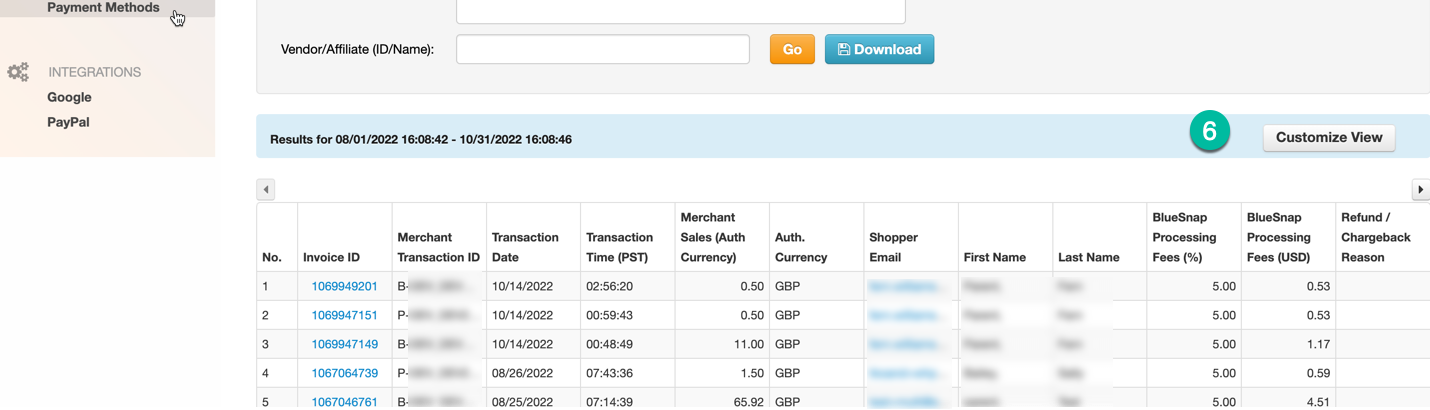
Task: Click the Invoice ID column header
Action: [x=331, y=257]
